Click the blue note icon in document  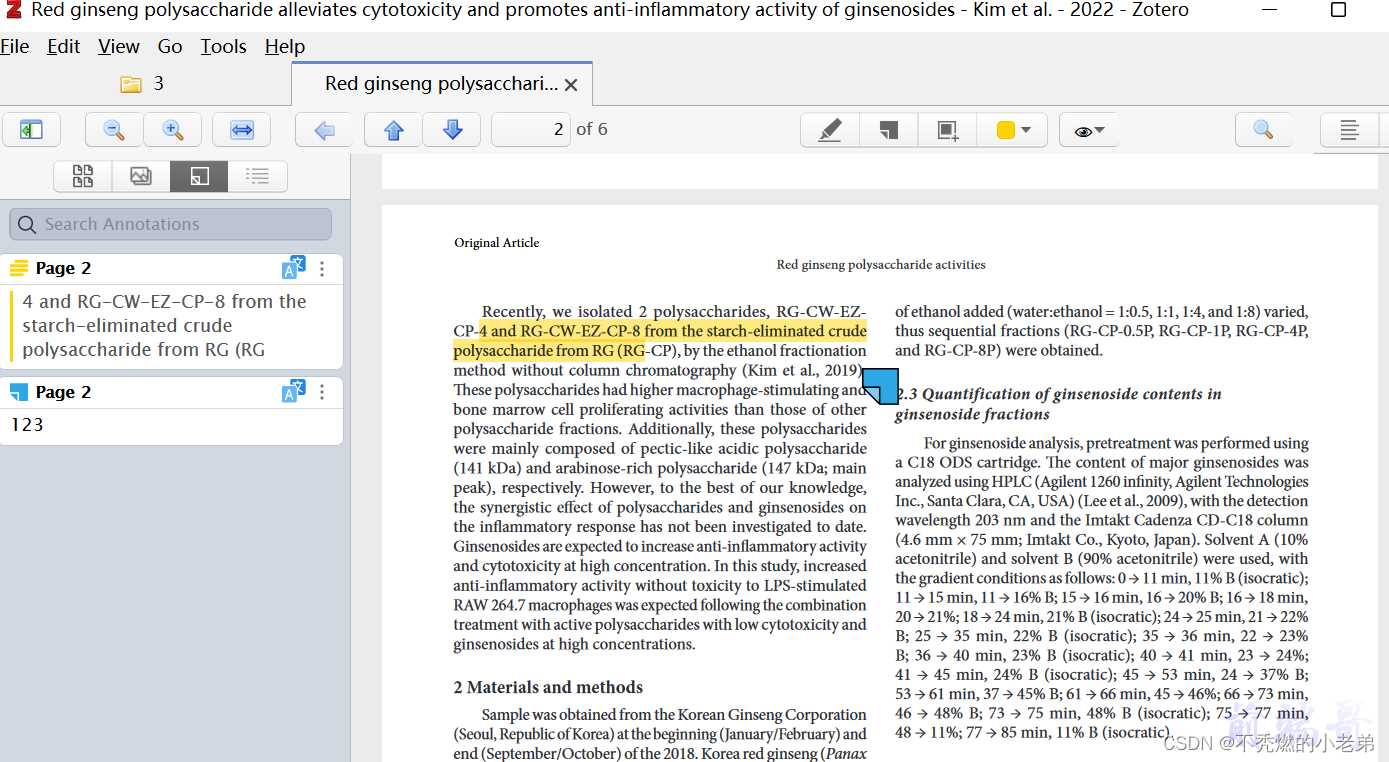point(880,386)
